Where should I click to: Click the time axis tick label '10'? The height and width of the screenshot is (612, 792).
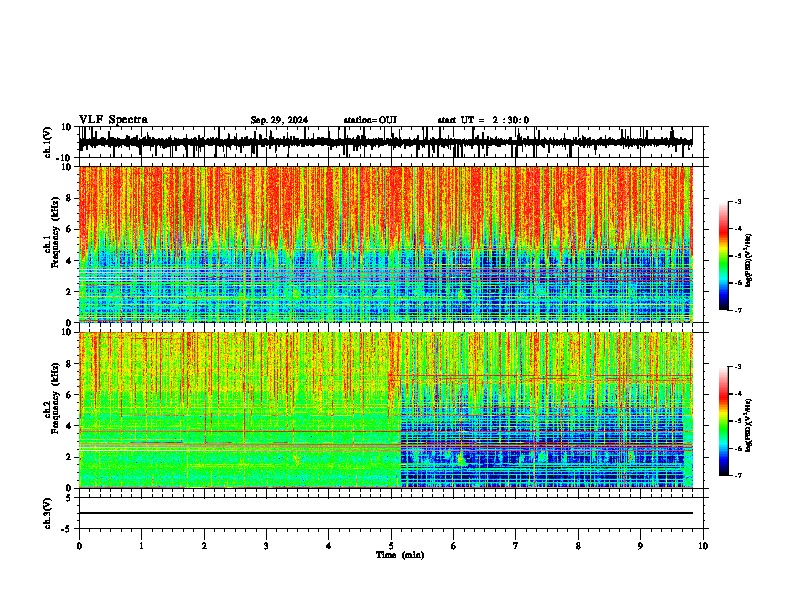pyautogui.click(x=703, y=546)
